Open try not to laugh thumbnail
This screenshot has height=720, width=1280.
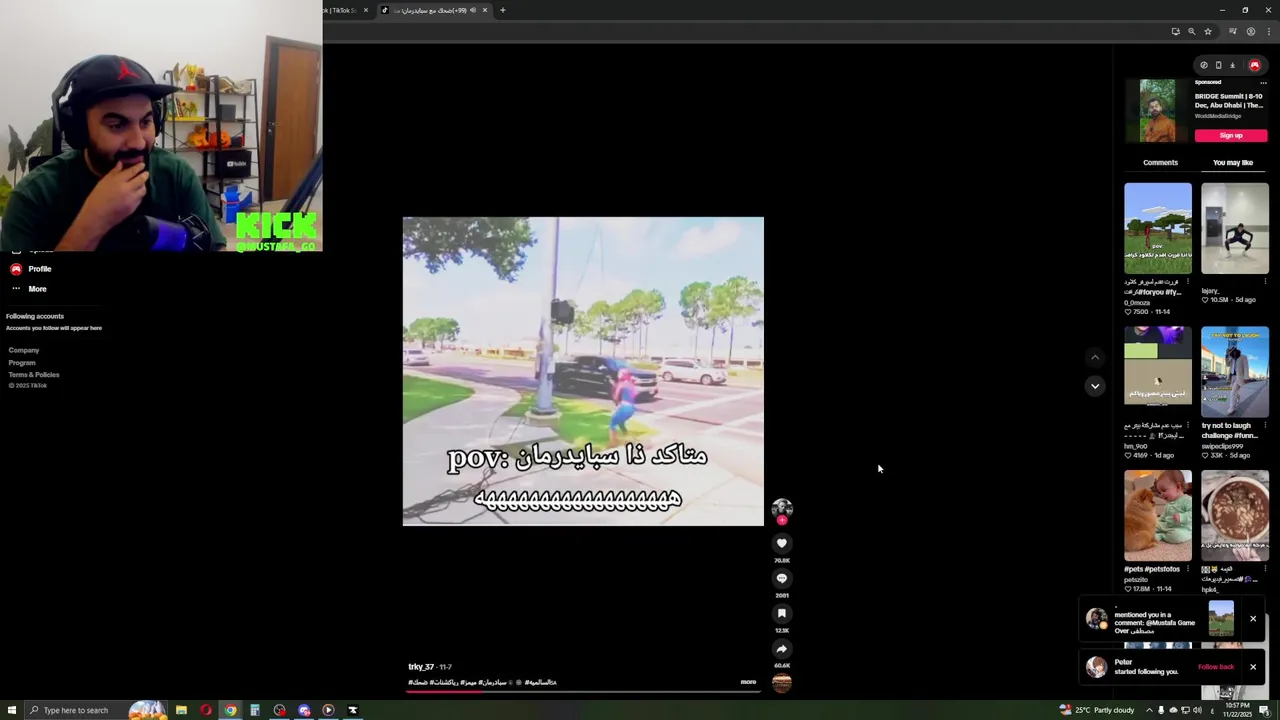coord(1235,372)
